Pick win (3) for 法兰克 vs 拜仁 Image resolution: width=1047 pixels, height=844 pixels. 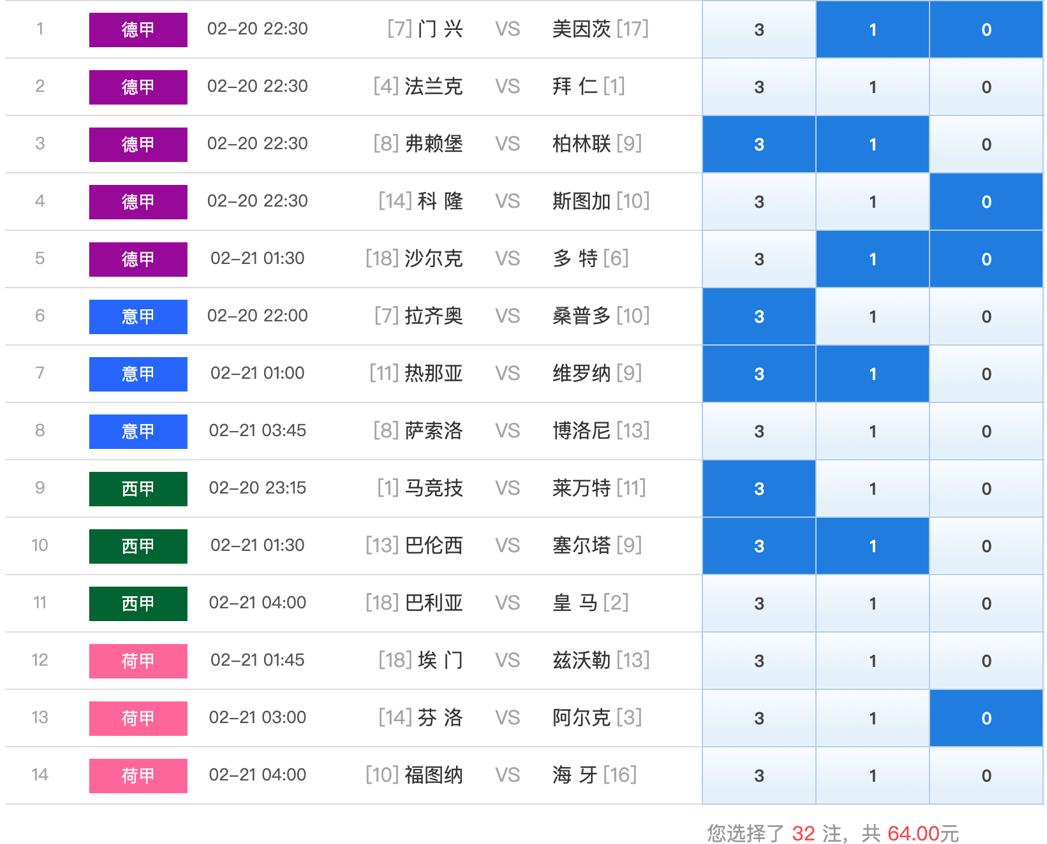click(x=759, y=87)
